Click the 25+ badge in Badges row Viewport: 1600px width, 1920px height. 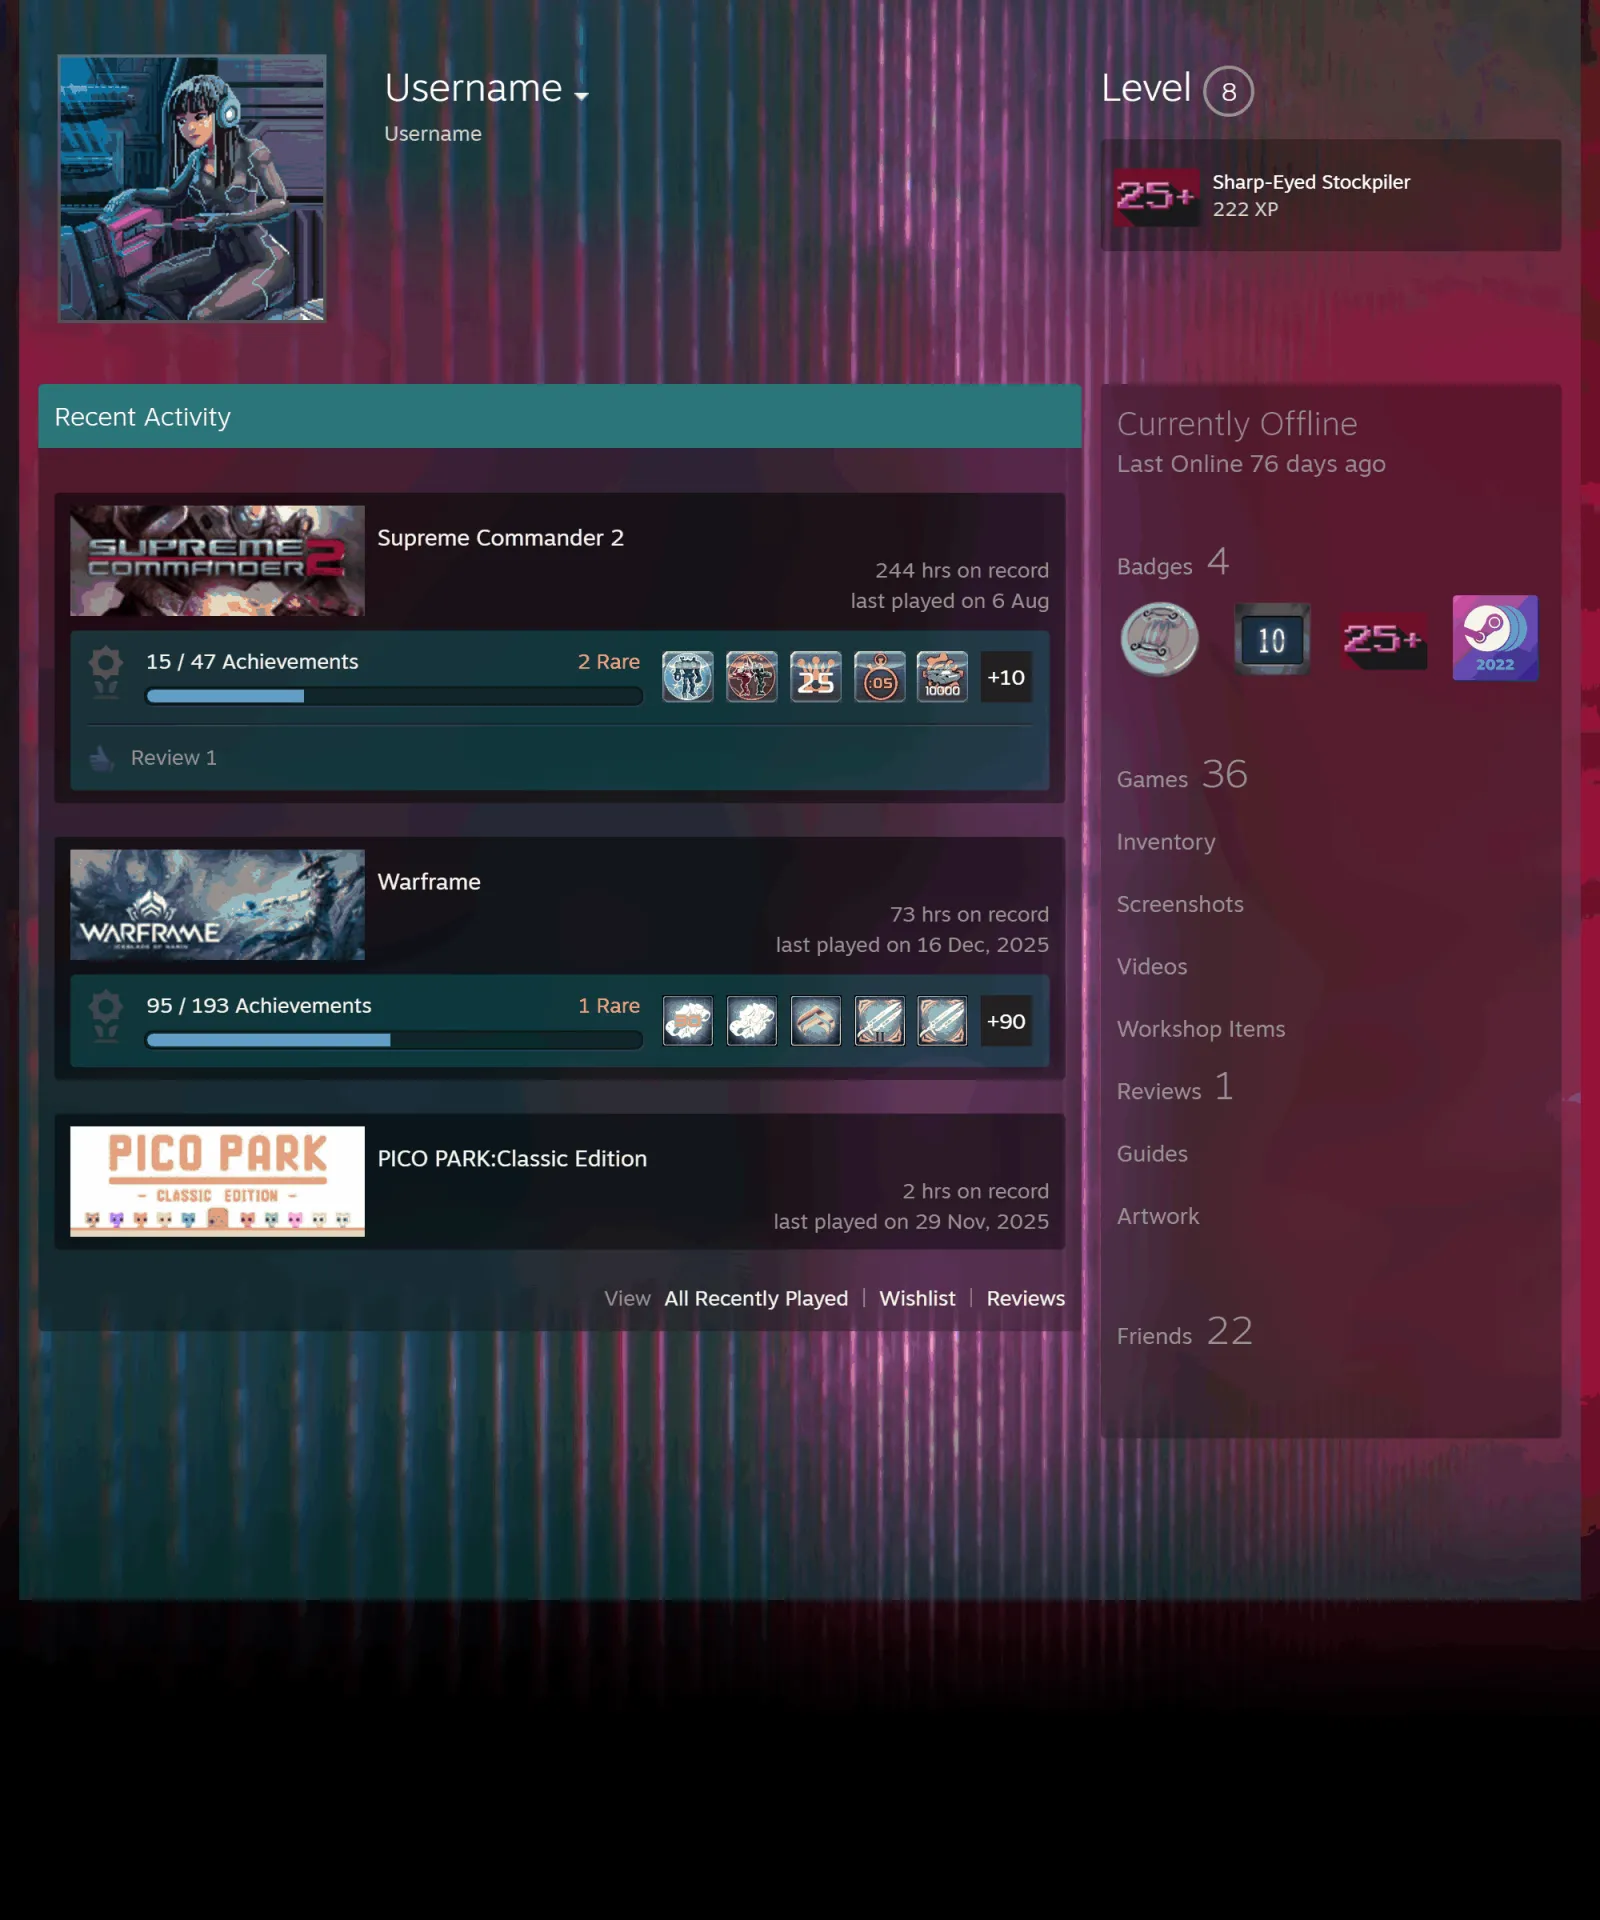[x=1384, y=639]
